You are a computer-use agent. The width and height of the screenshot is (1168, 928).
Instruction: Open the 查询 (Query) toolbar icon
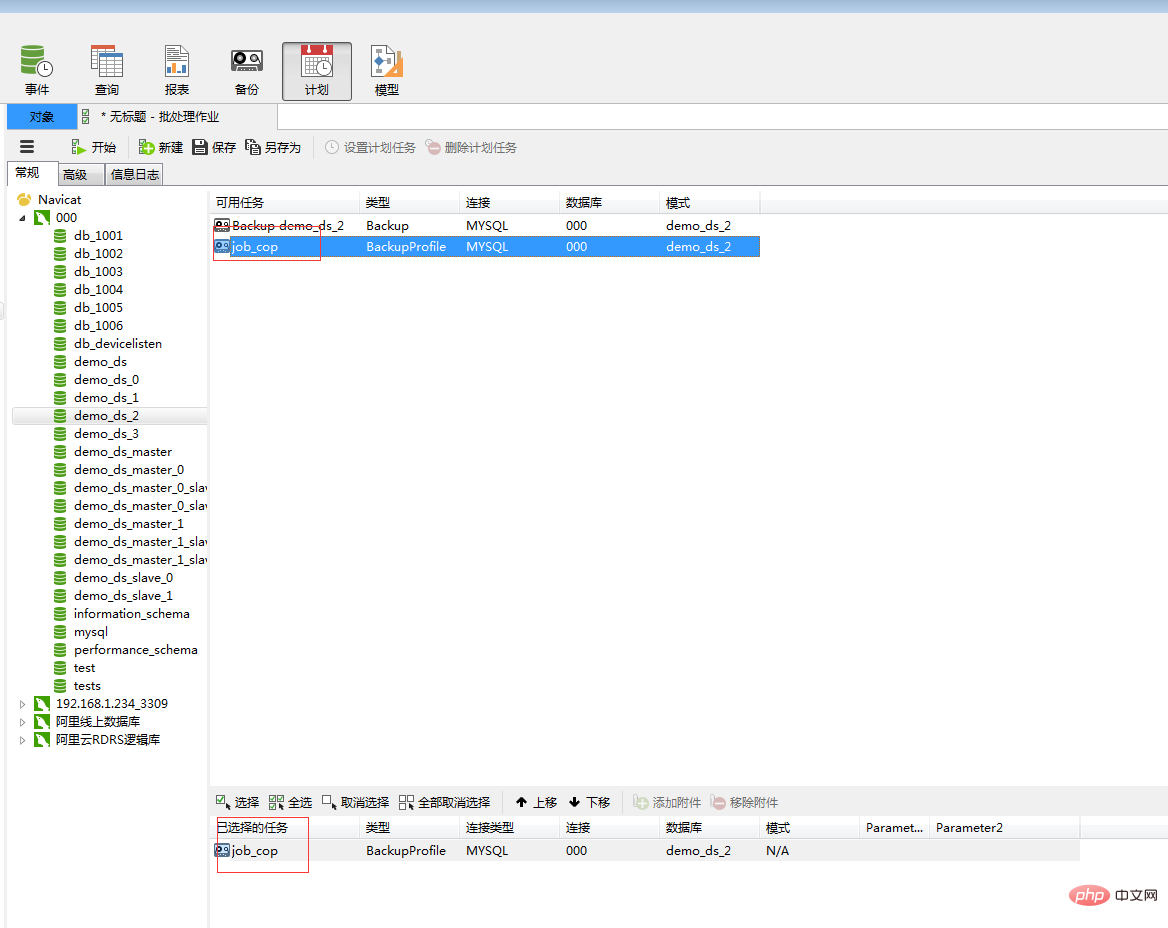click(x=107, y=70)
